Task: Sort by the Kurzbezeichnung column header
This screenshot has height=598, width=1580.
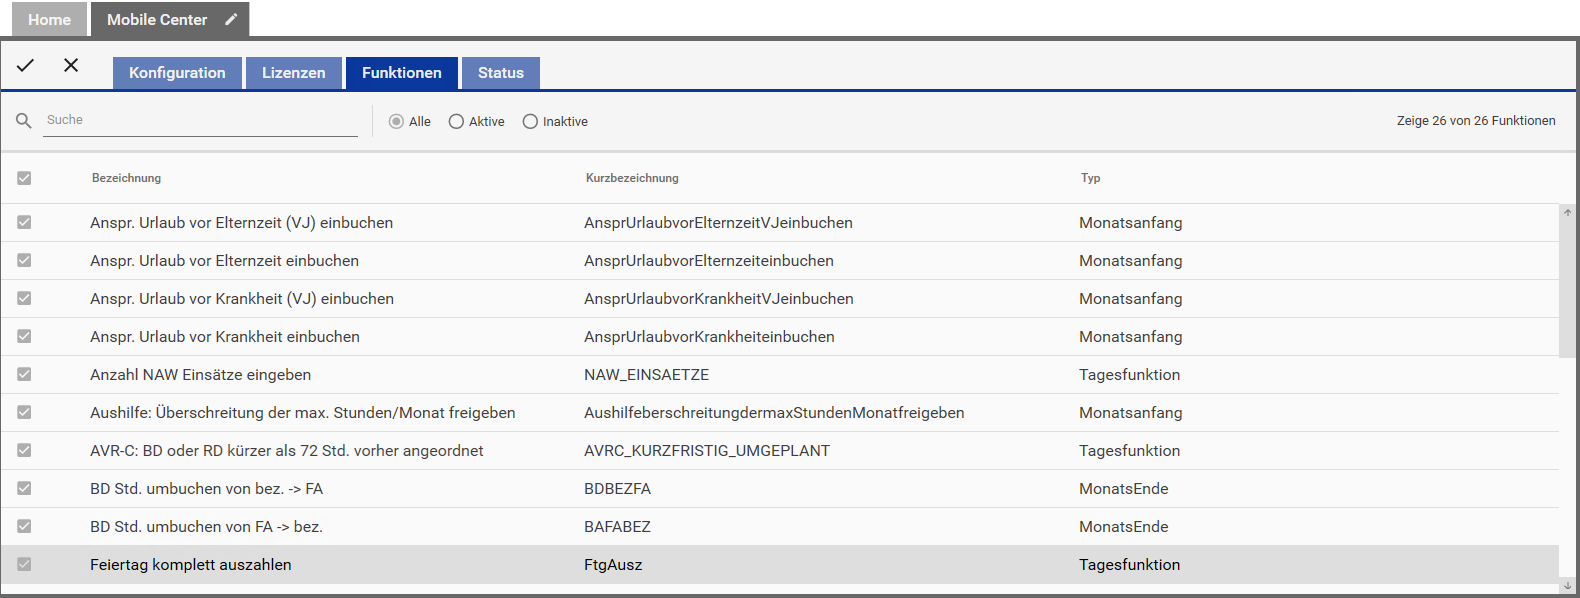Action: coord(632,178)
